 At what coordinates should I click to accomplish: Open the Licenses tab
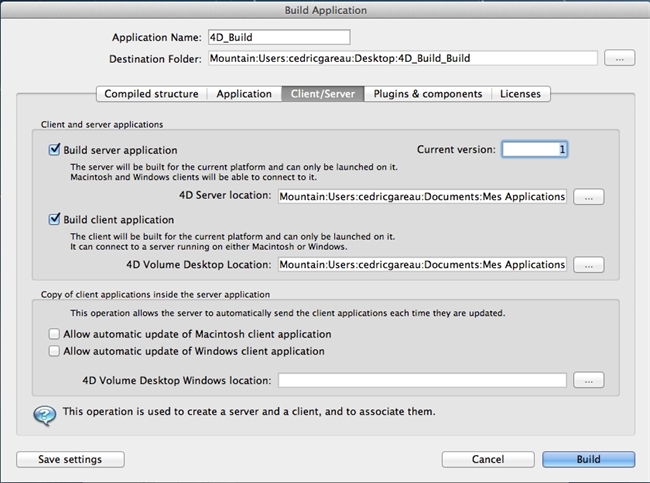click(520, 94)
